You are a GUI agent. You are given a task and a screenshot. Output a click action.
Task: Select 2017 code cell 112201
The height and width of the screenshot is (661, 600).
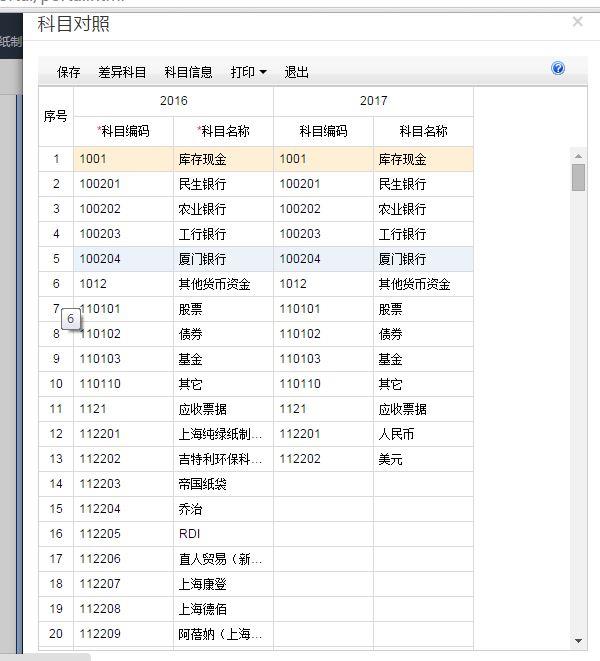click(323, 434)
